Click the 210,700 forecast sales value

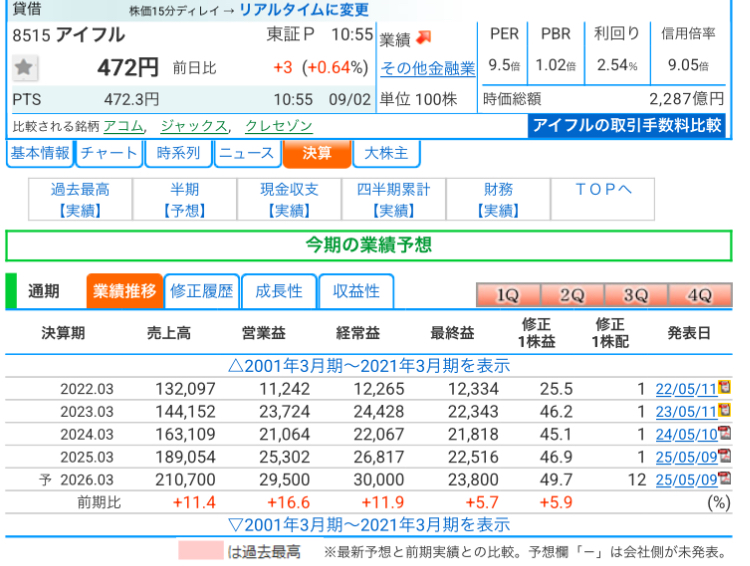pyautogui.click(x=186, y=479)
